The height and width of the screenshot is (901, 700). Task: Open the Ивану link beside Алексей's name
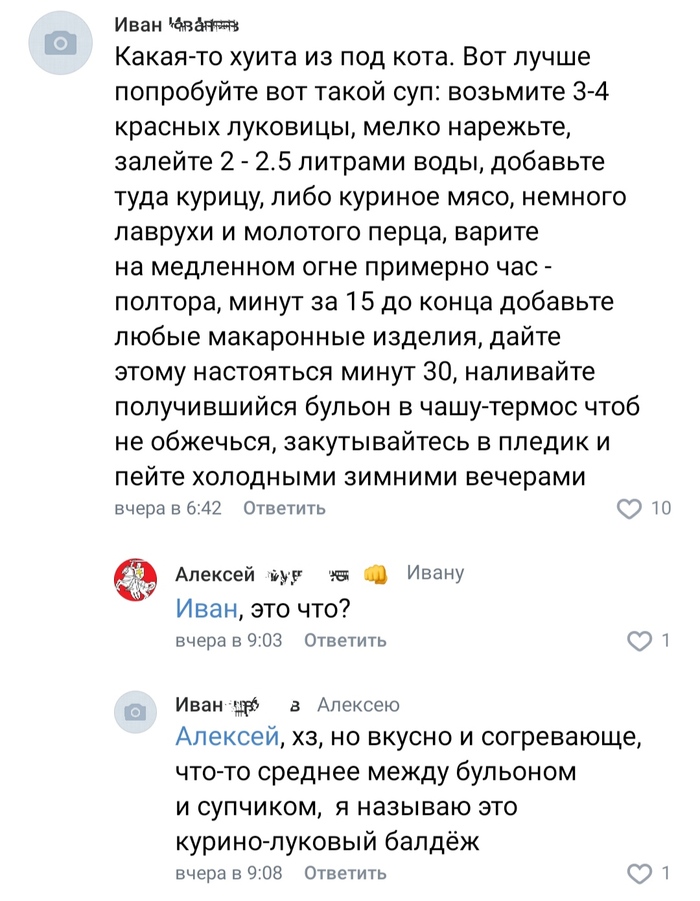click(x=437, y=571)
